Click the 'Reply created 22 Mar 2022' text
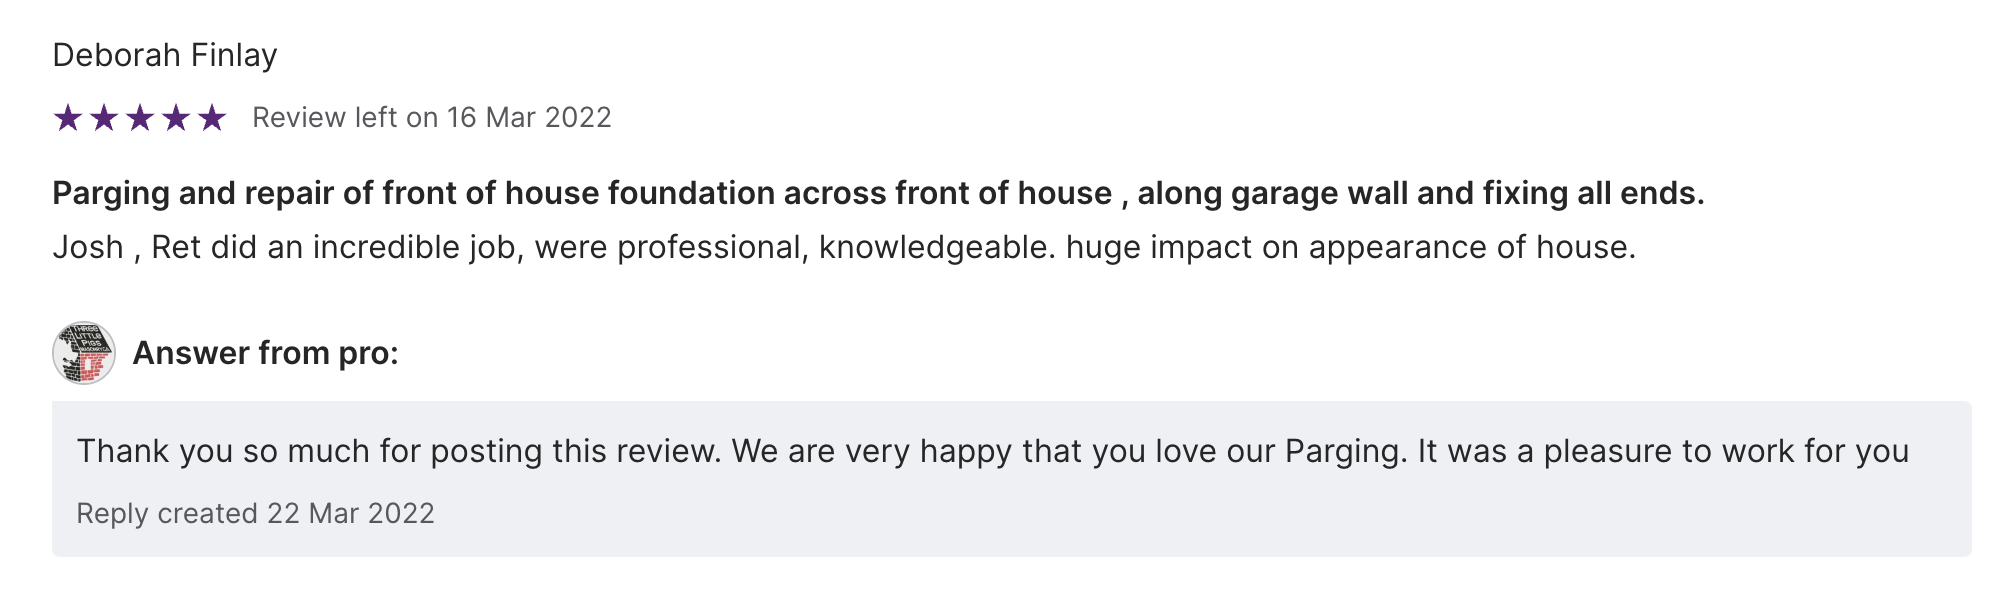This screenshot has width=2000, height=600. pyautogui.click(x=255, y=513)
